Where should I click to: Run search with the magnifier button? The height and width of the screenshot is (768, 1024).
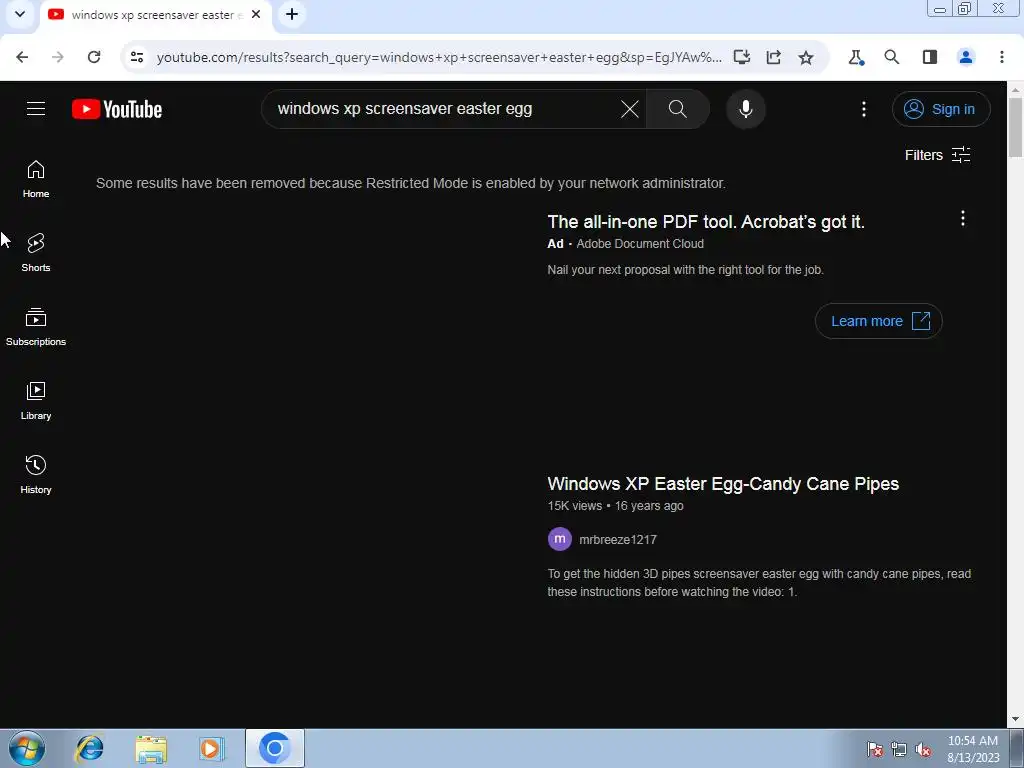(678, 109)
